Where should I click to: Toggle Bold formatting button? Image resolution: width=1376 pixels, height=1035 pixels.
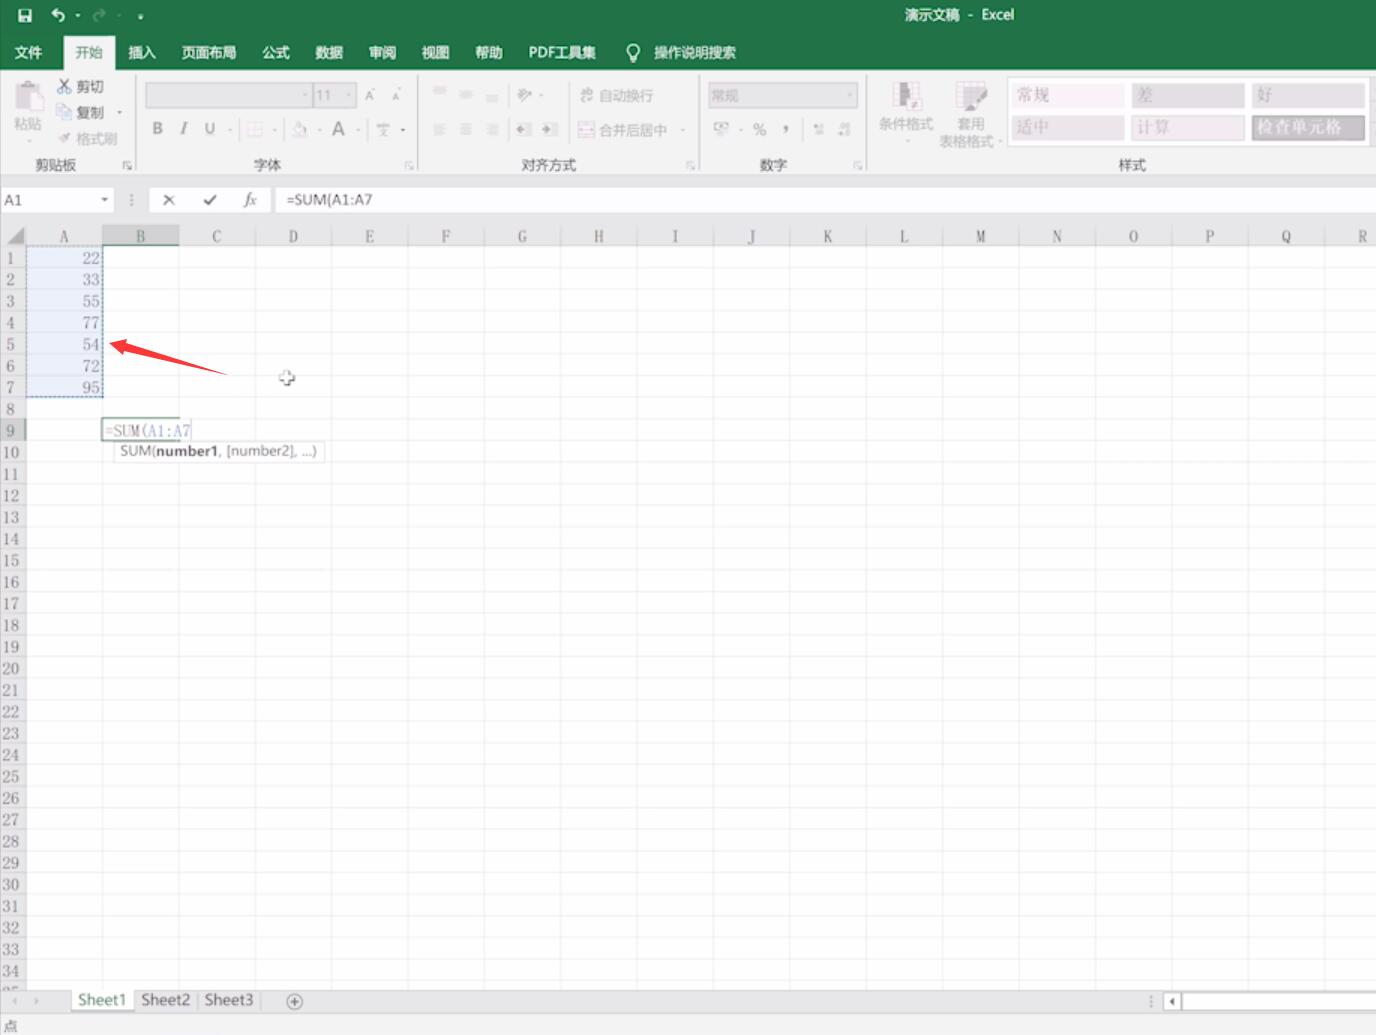157,129
